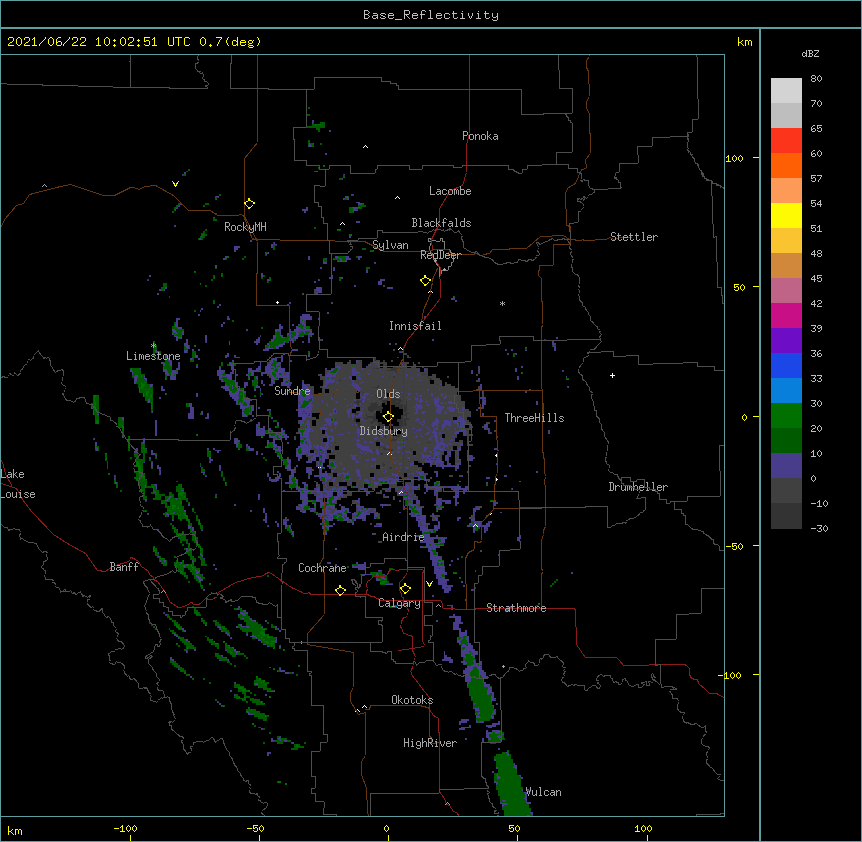Viewport: 862px width, 842px height.
Task: Select the dark orange legend swatch
Action: coord(786,165)
